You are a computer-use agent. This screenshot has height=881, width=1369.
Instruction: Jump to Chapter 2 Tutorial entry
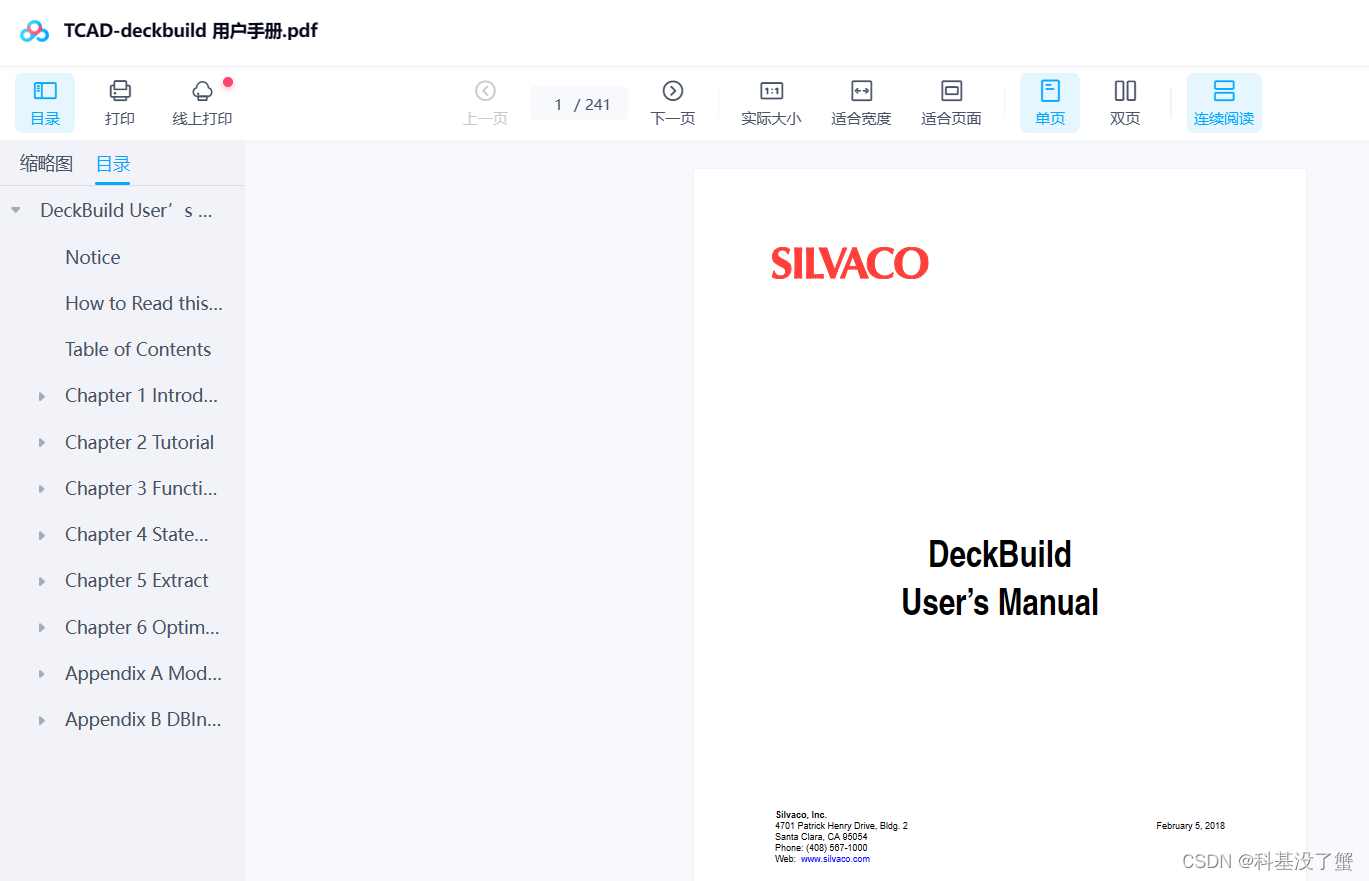tap(140, 442)
